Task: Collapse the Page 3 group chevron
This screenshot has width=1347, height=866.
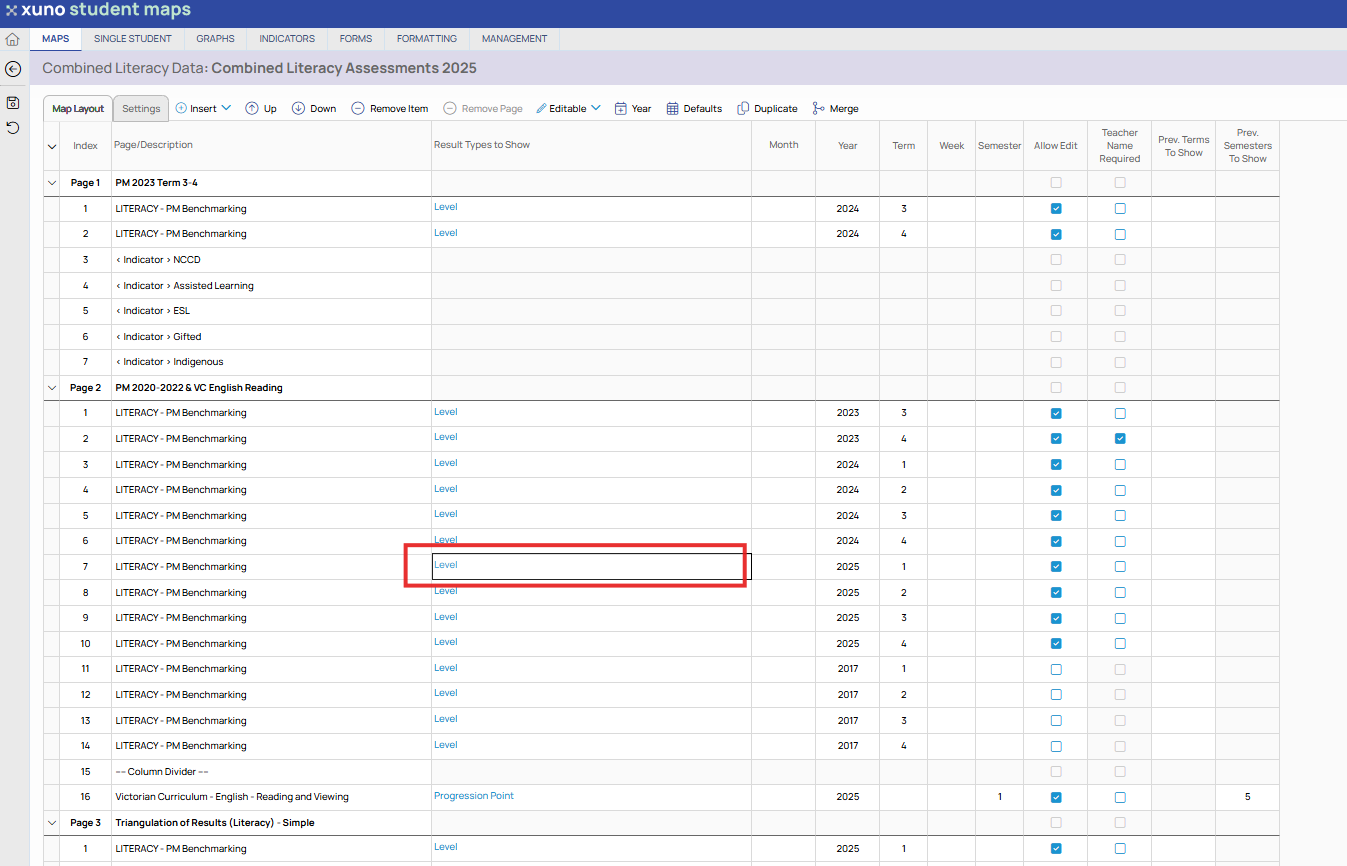Action: coord(52,823)
